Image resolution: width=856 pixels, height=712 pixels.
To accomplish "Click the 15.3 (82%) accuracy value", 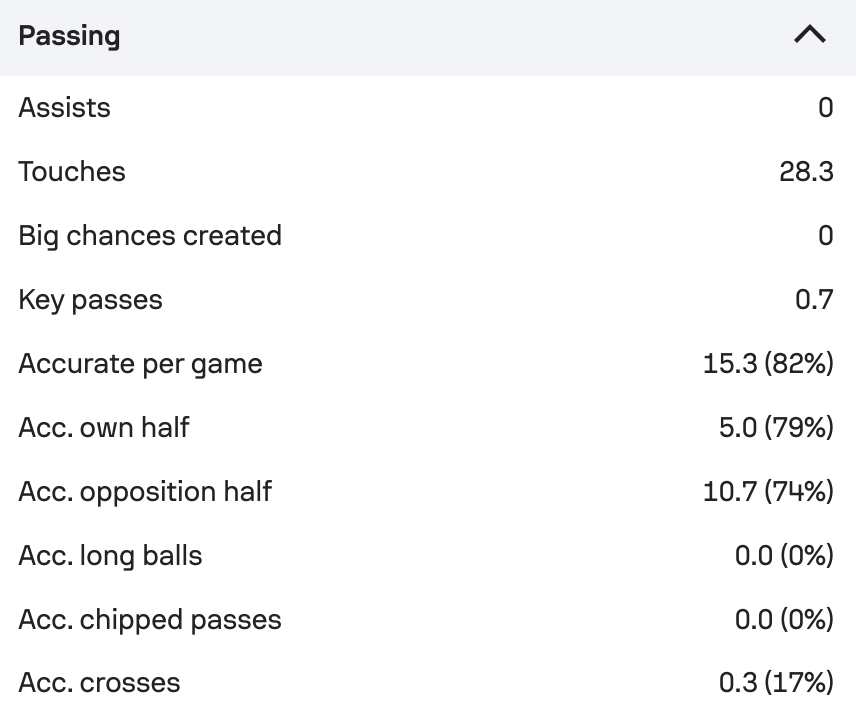I will click(768, 364).
